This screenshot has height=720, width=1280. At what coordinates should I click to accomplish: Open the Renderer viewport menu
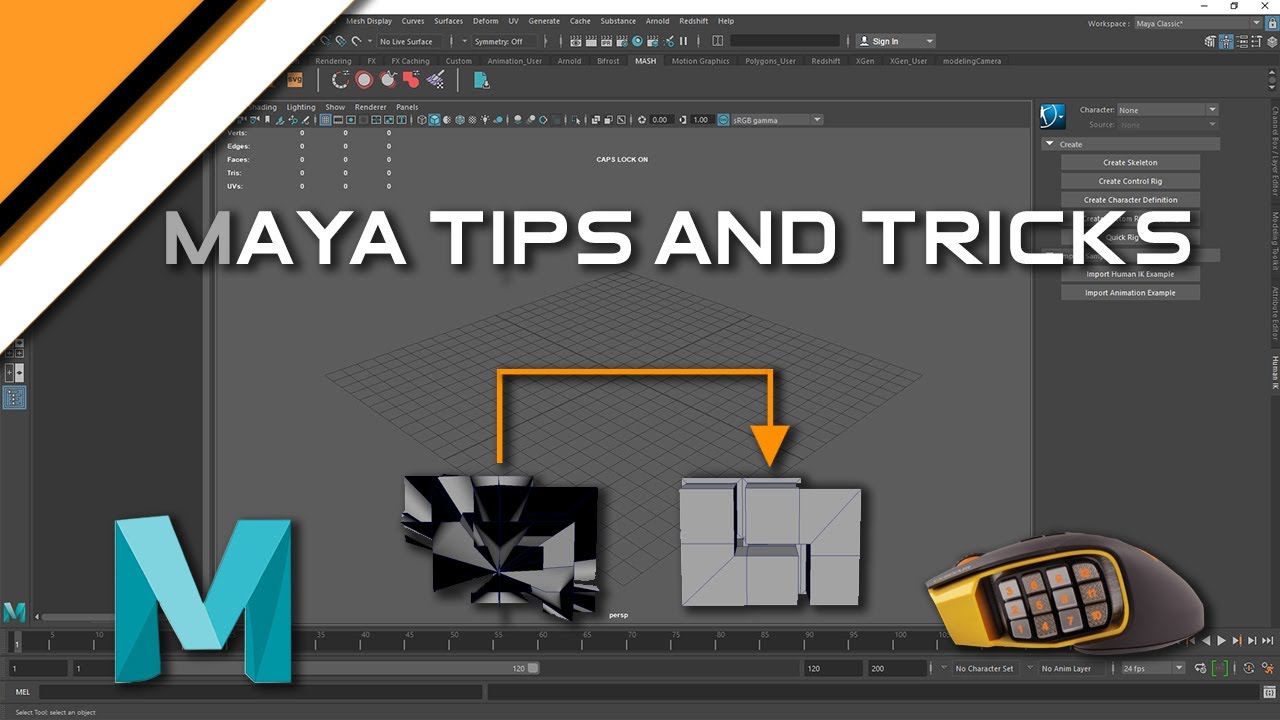[x=370, y=107]
